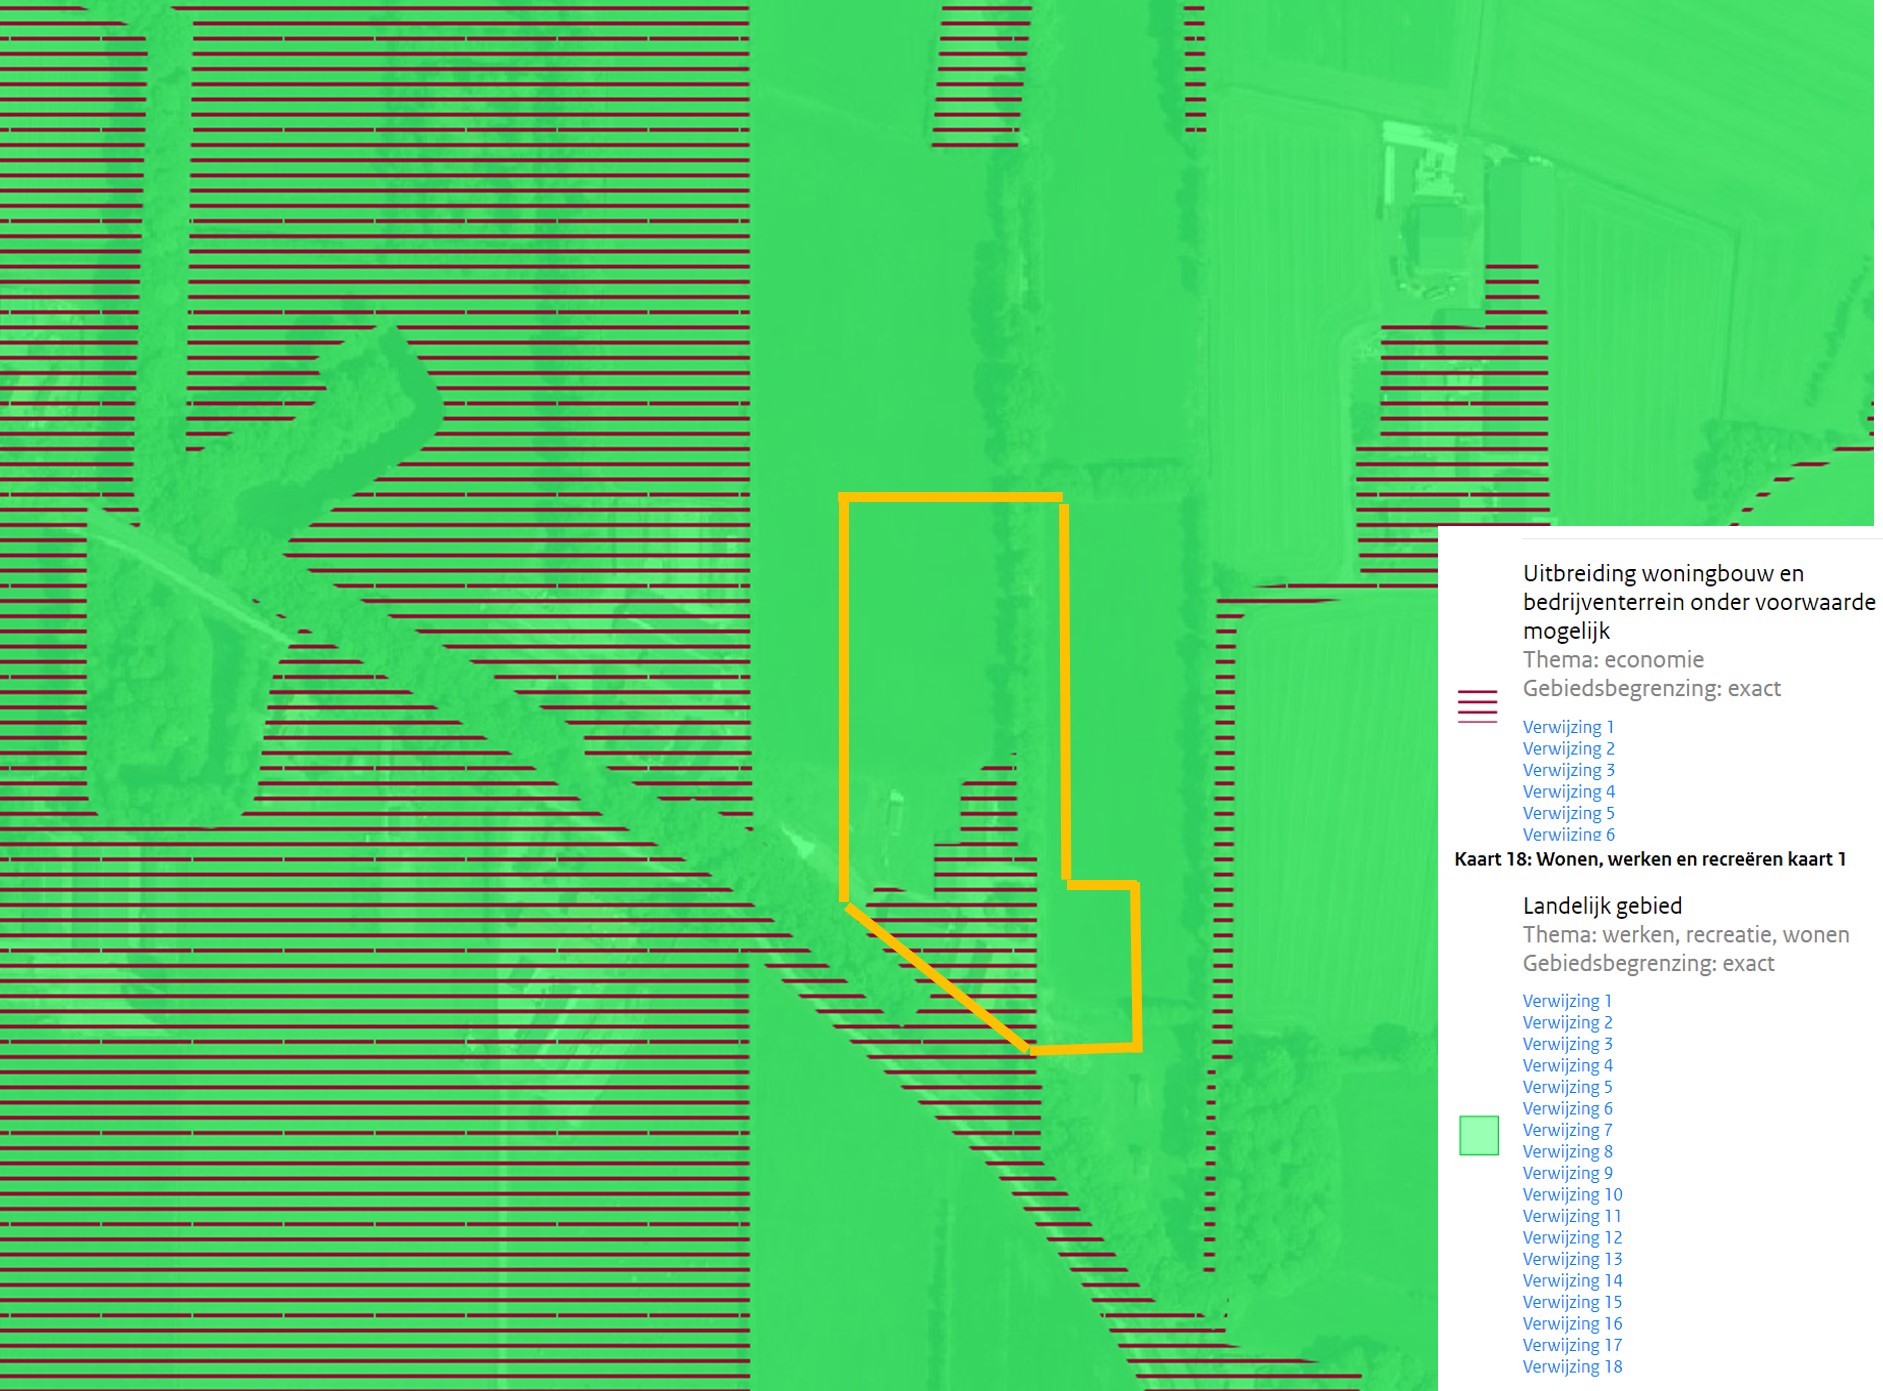Select the Verwijzing 16 link
1883x1391 pixels.
(1572, 1324)
